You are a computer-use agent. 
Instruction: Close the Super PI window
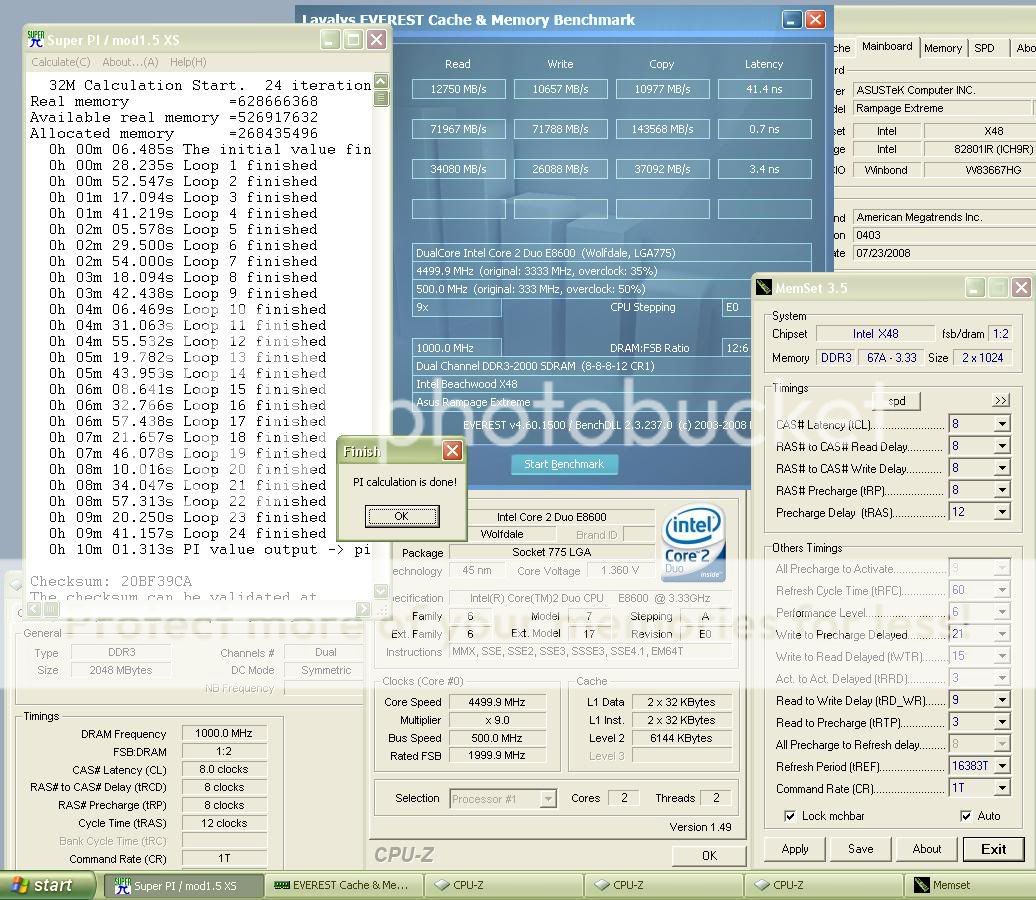tap(377, 40)
